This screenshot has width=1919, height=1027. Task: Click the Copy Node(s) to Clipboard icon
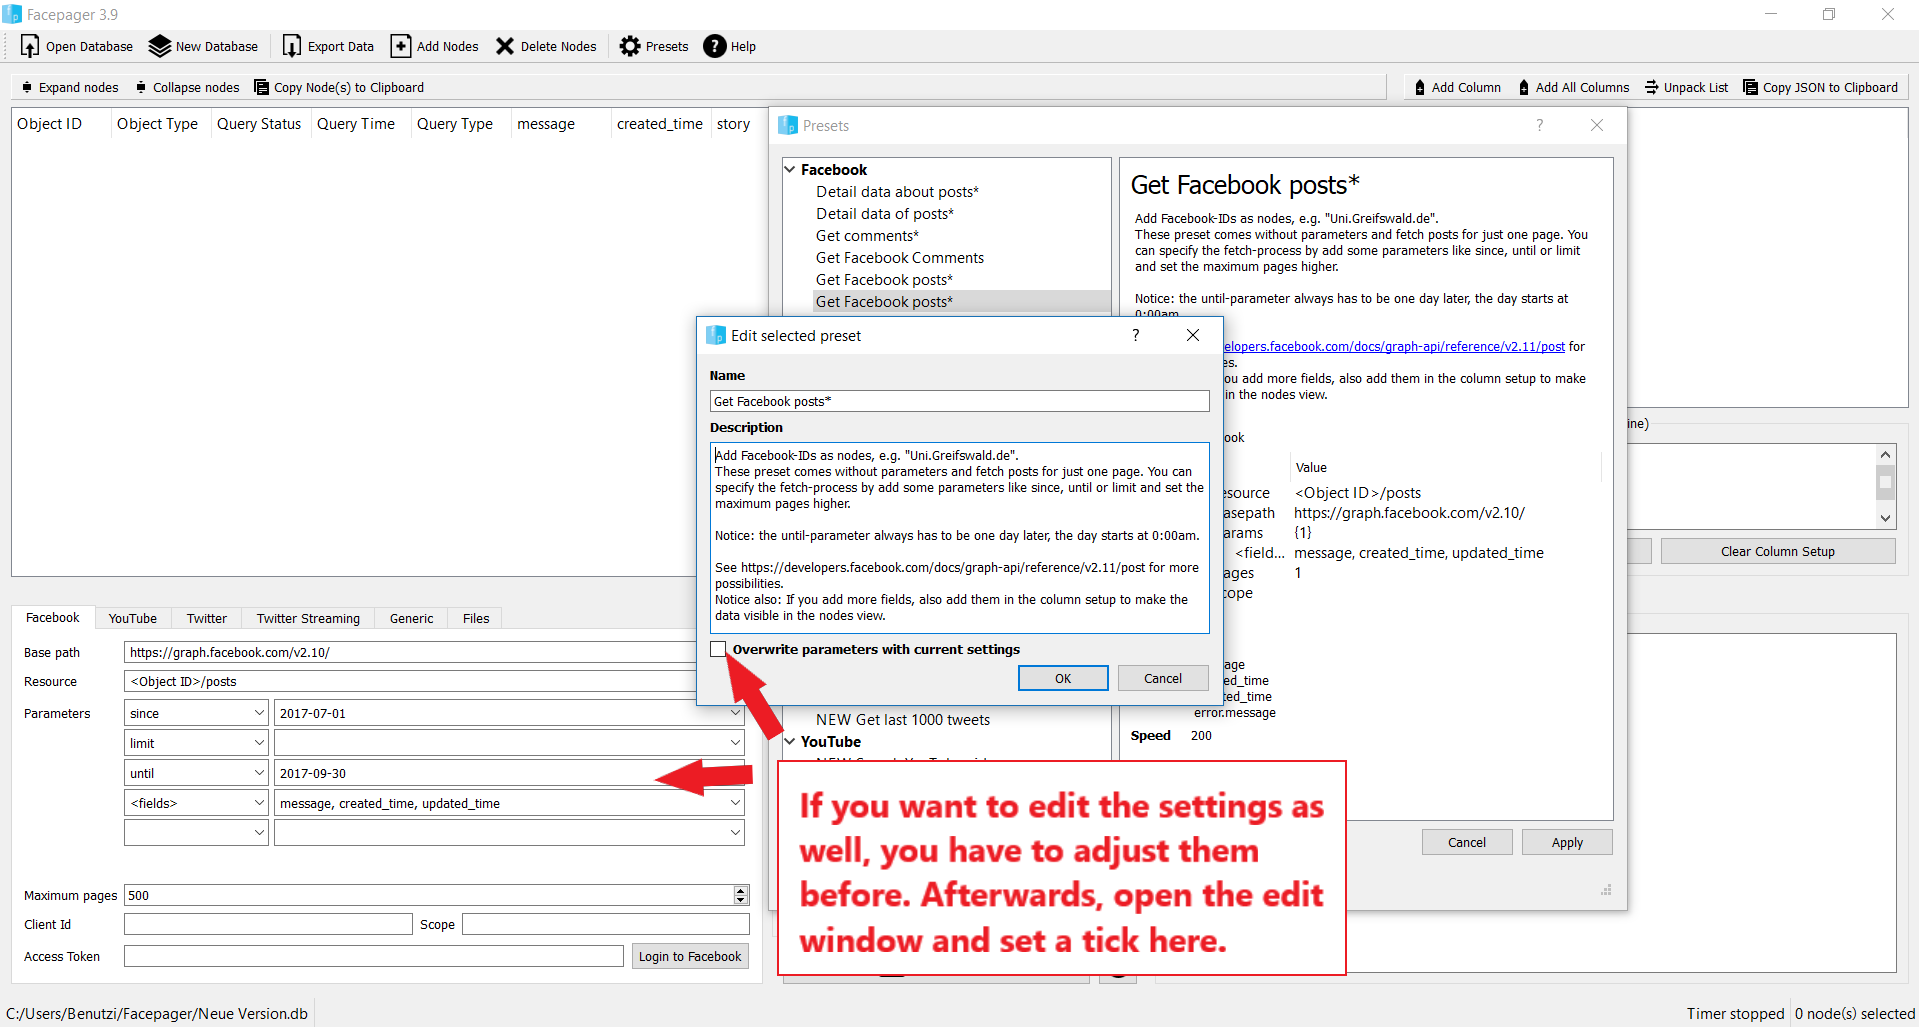pos(262,87)
